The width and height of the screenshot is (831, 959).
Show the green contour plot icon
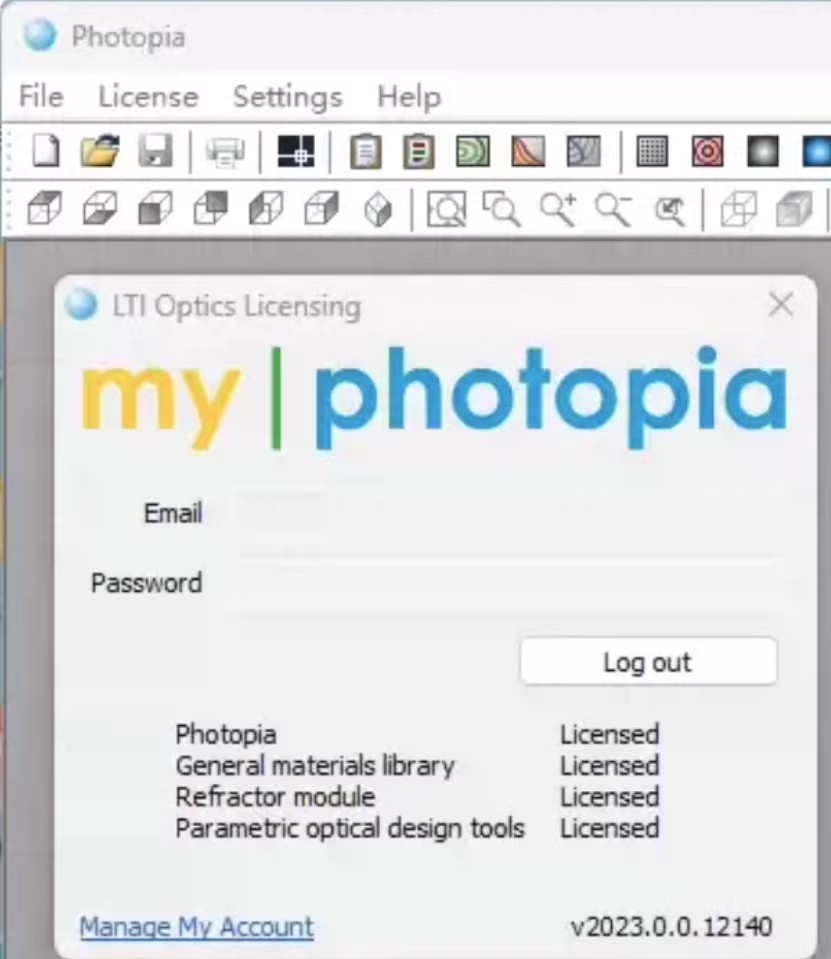pyautogui.click(x=473, y=151)
